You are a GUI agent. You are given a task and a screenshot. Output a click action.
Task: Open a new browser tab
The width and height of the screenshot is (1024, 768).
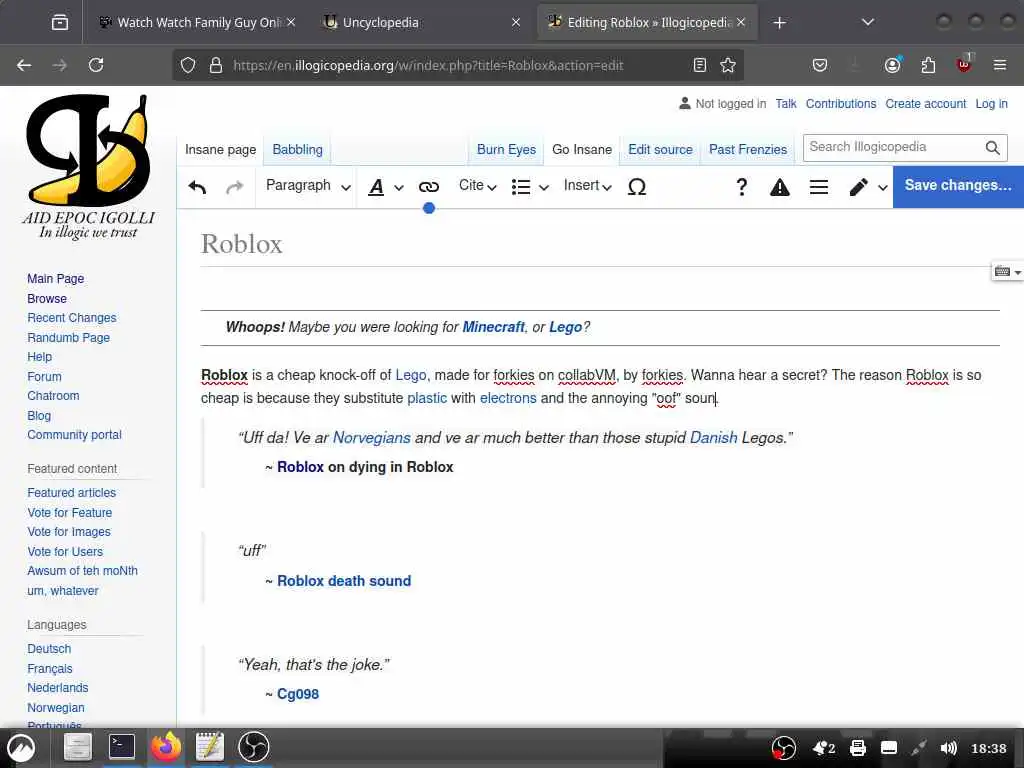point(779,23)
